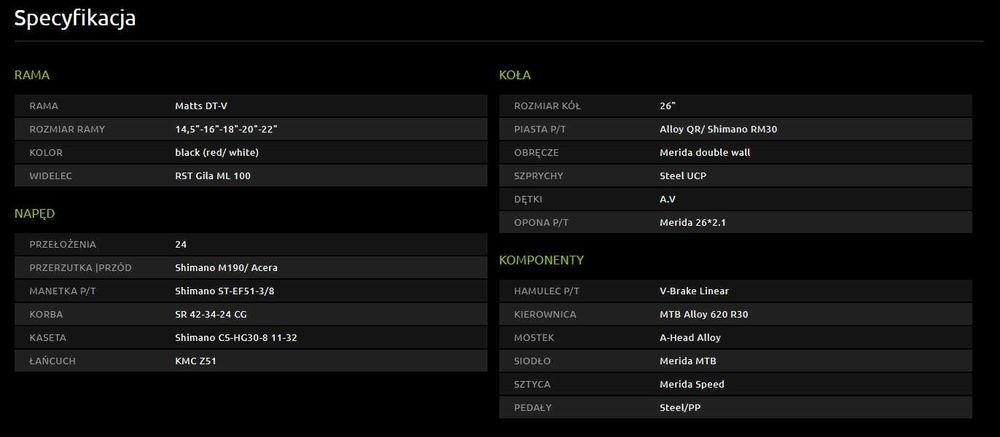The height and width of the screenshot is (437, 1000).
Task: Click the 'ROZMIAR RAMY' label
Action: pyautogui.click(x=67, y=130)
